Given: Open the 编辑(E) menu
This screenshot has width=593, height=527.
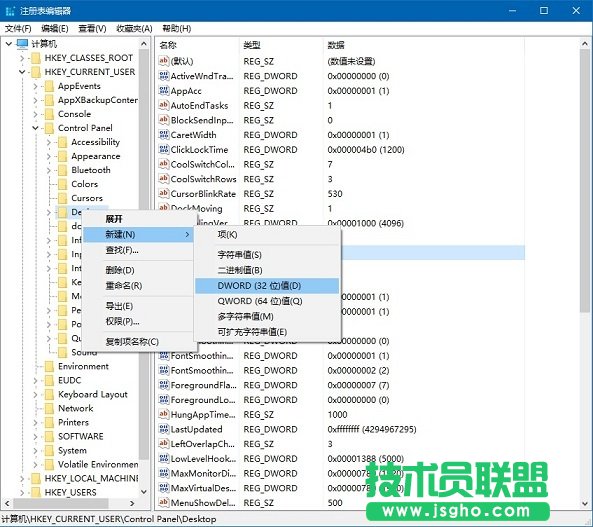Looking at the screenshot, I should click(55, 28).
